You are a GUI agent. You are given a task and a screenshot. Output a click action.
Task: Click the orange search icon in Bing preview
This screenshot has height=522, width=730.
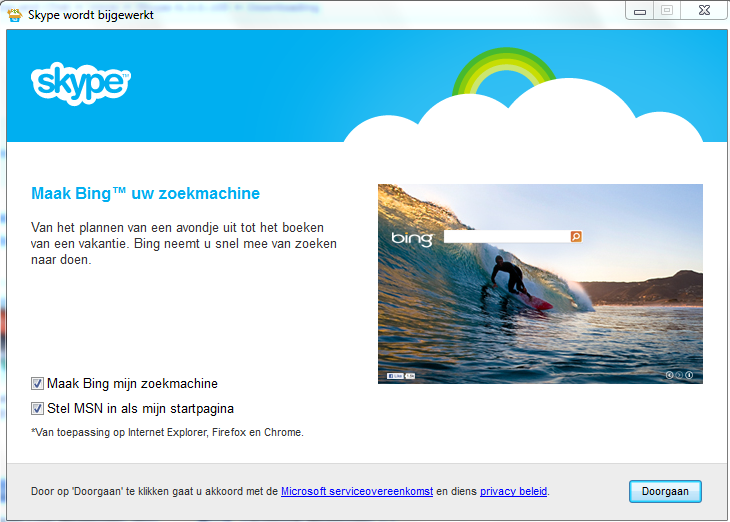coord(576,237)
